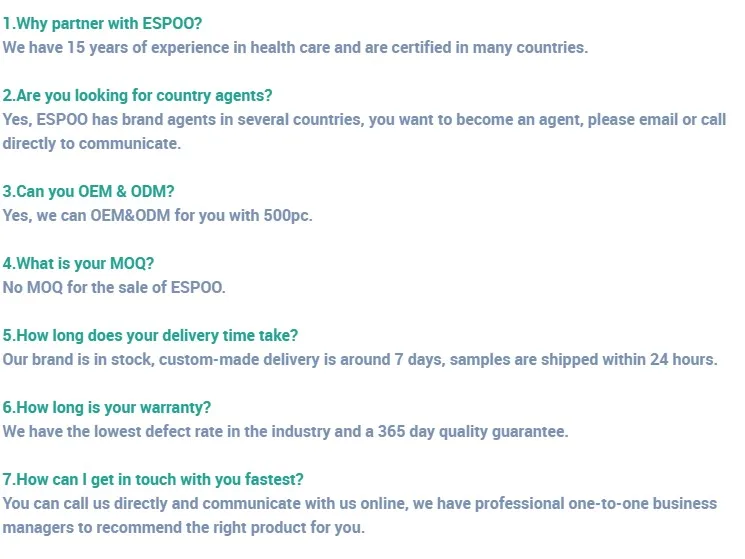
Task: Select the 'How long is your warranty?' question
Action: coord(107,407)
